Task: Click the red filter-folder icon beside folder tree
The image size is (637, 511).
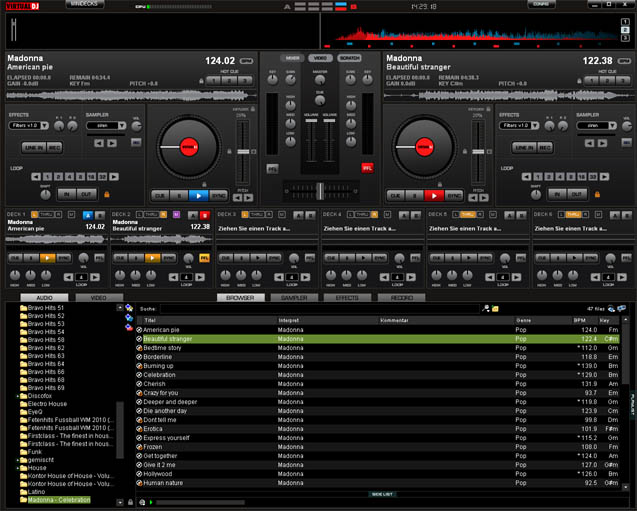Action: (129, 327)
